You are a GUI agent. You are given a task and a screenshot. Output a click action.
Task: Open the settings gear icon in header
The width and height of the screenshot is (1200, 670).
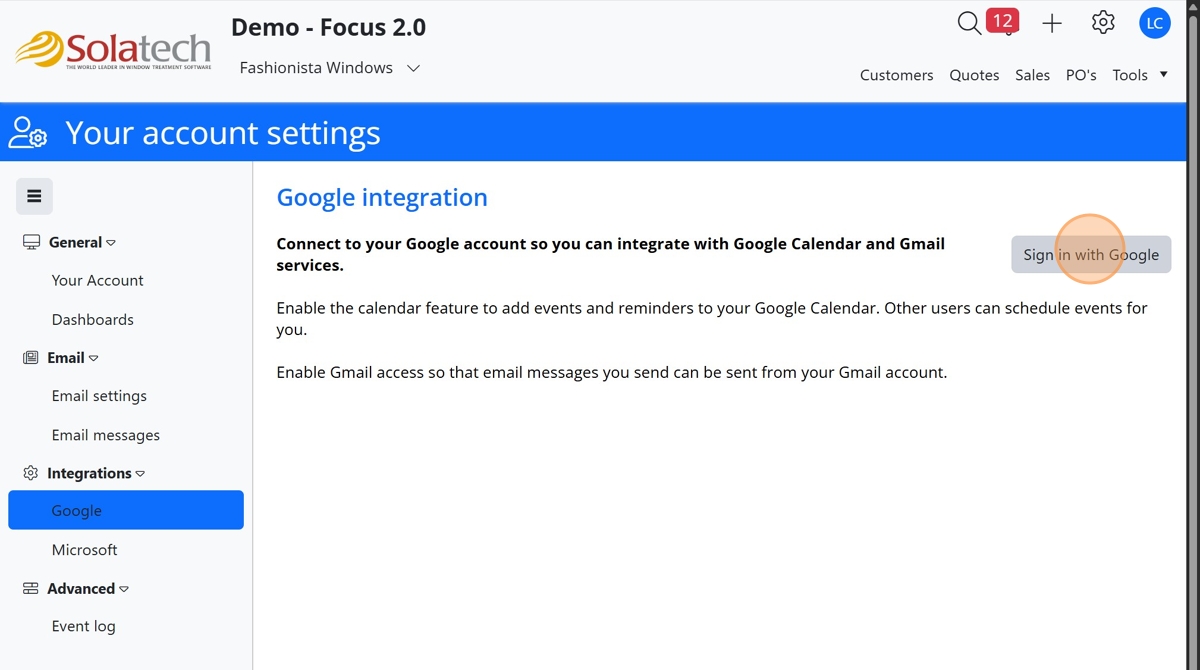pyautogui.click(x=1103, y=23)
